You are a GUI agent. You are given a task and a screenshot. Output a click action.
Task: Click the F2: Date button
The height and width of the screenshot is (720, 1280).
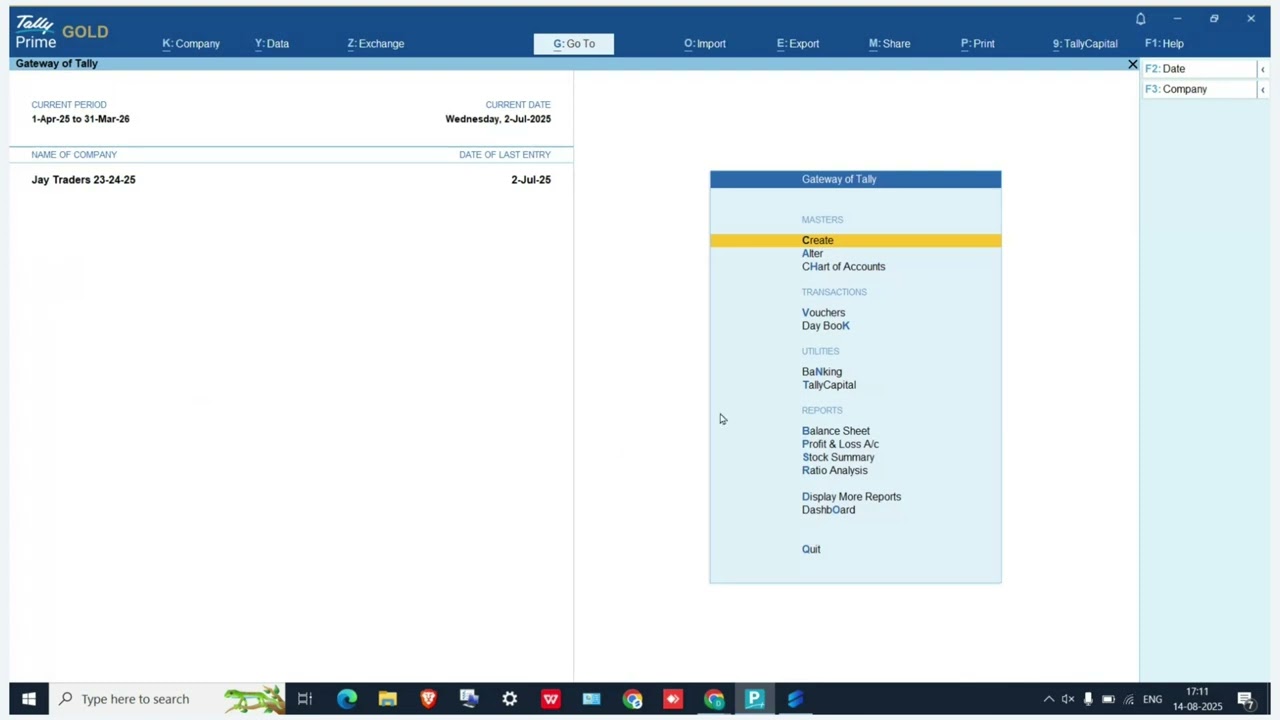tap(1199, 69)
